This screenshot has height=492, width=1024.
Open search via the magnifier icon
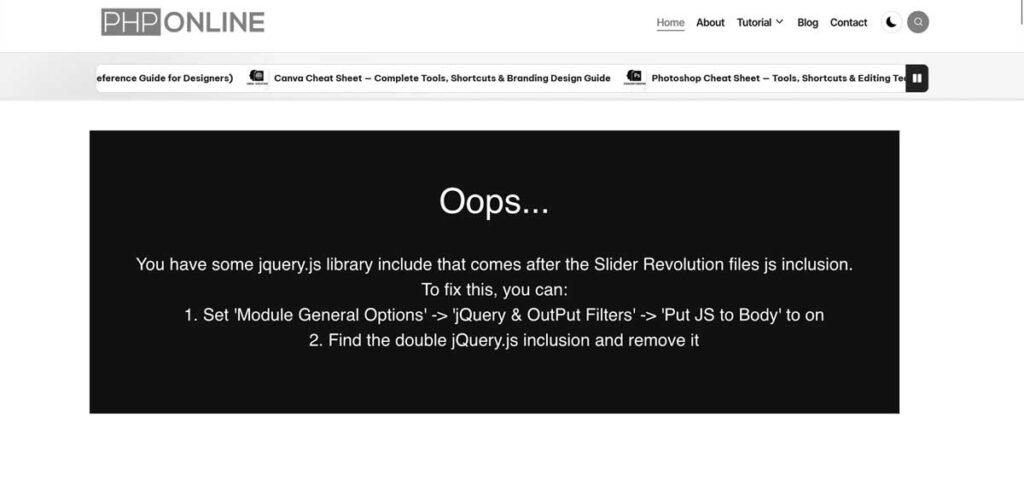click(918, 22)
